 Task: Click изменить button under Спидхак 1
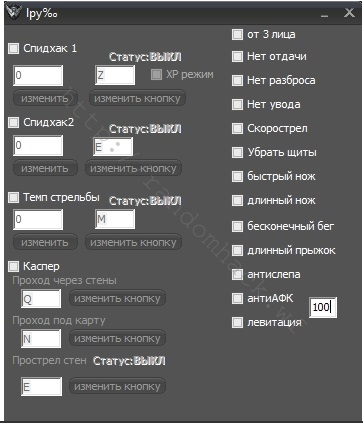(x=45, y=98)
